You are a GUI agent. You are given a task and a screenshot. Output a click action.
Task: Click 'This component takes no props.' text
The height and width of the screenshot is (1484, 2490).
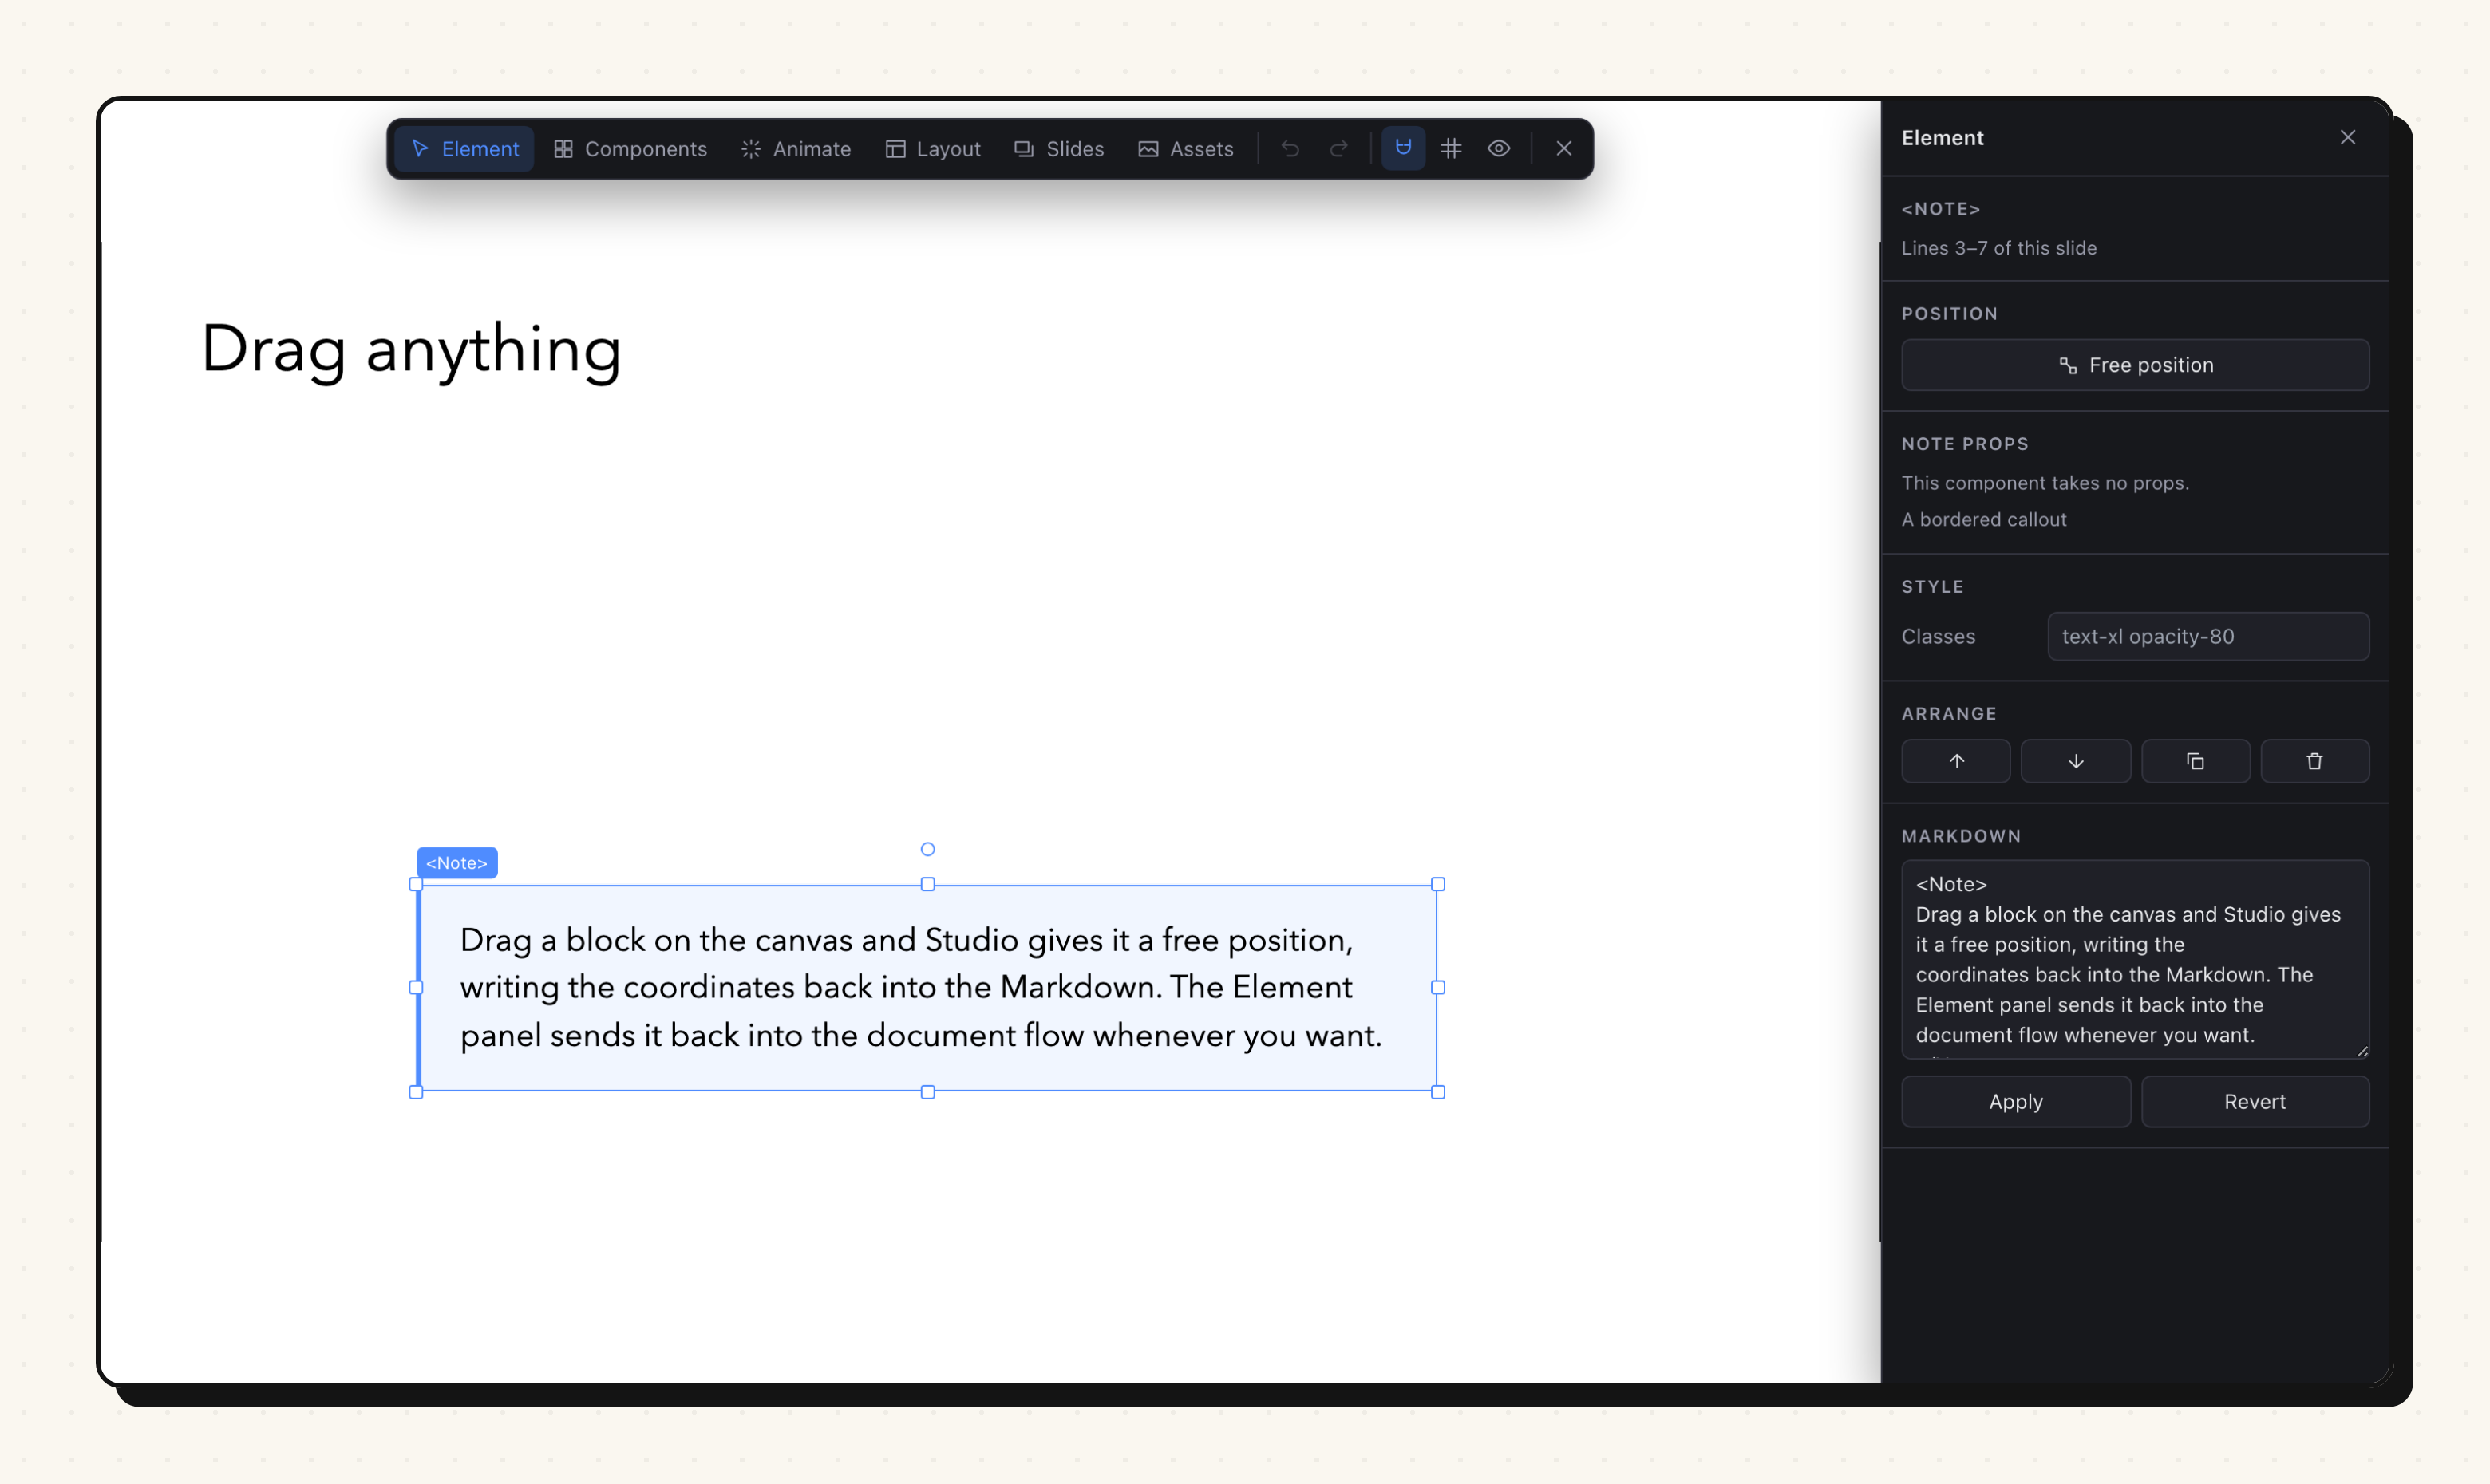click(2045, 483)
